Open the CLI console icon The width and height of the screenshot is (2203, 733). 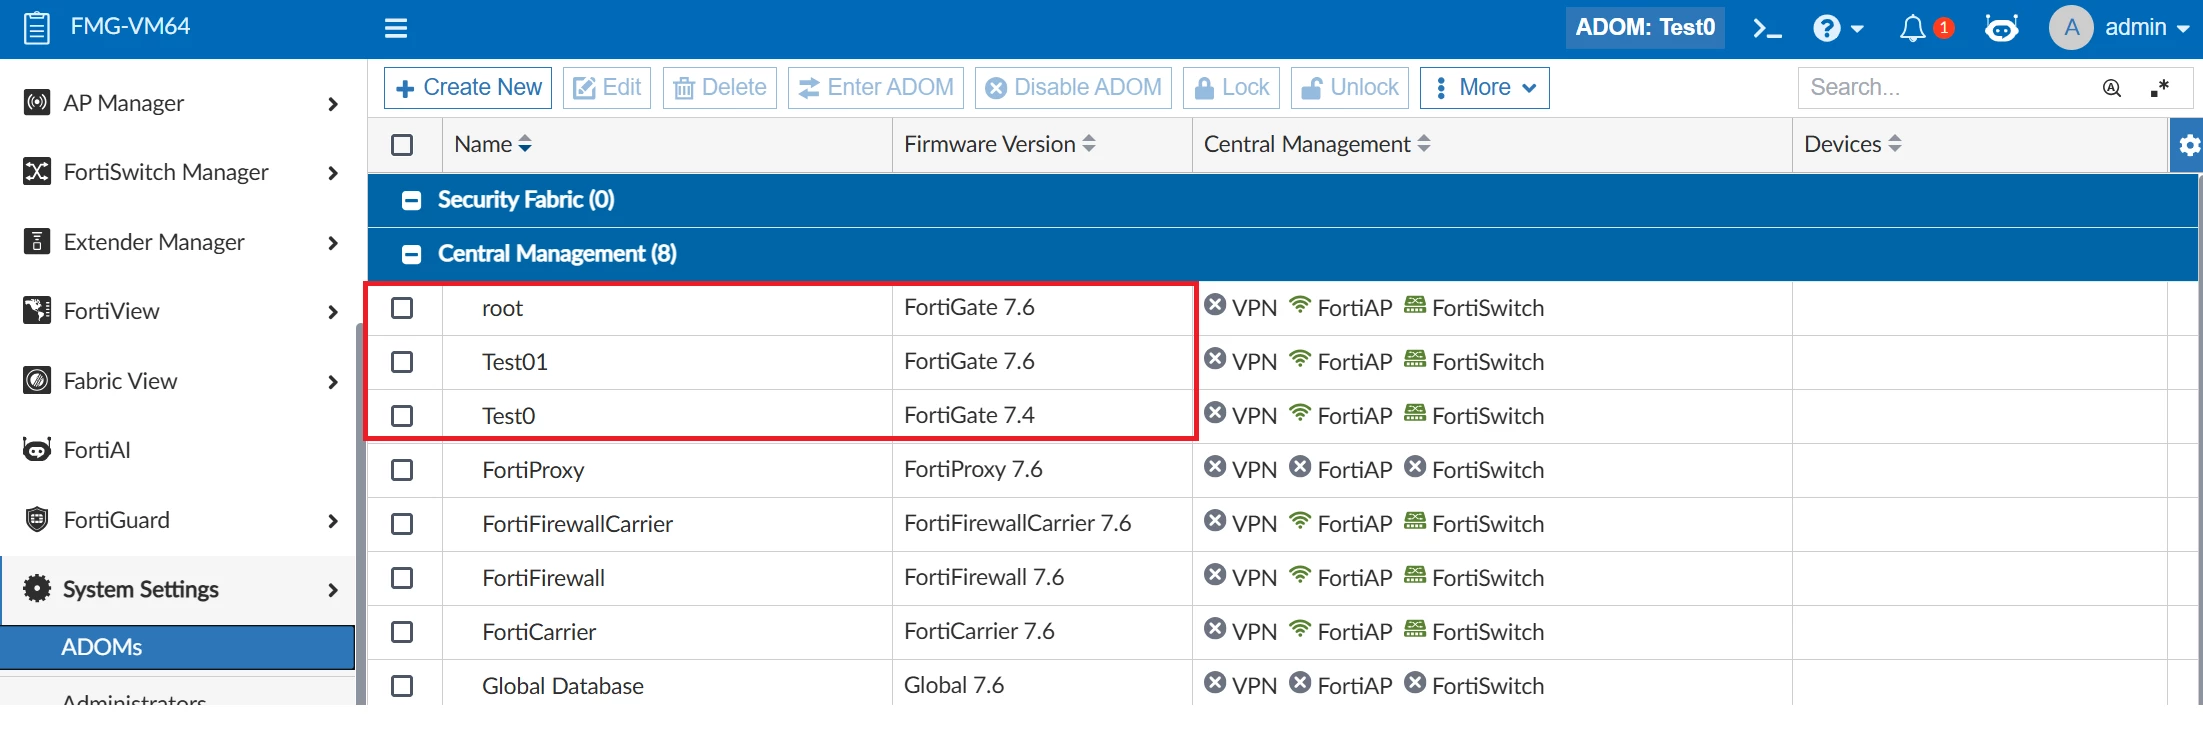1767,28
